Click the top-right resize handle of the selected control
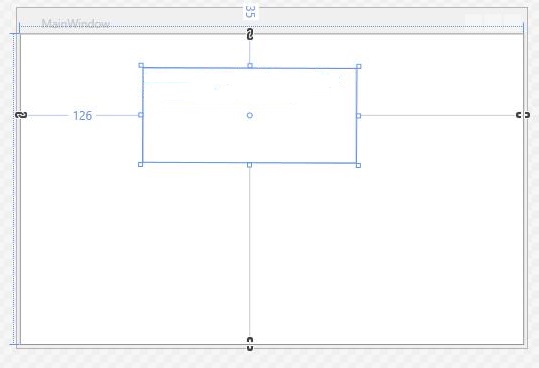Viewport: 539px width, 368px height. [x=359, y=66]
